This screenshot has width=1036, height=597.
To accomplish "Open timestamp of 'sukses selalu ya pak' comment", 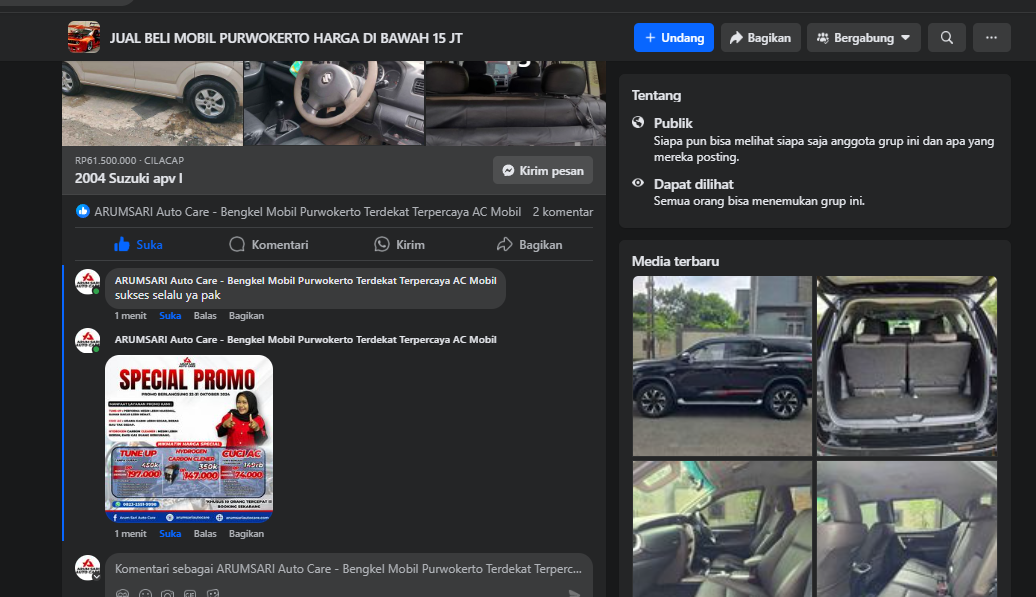I will coord(131,316).
